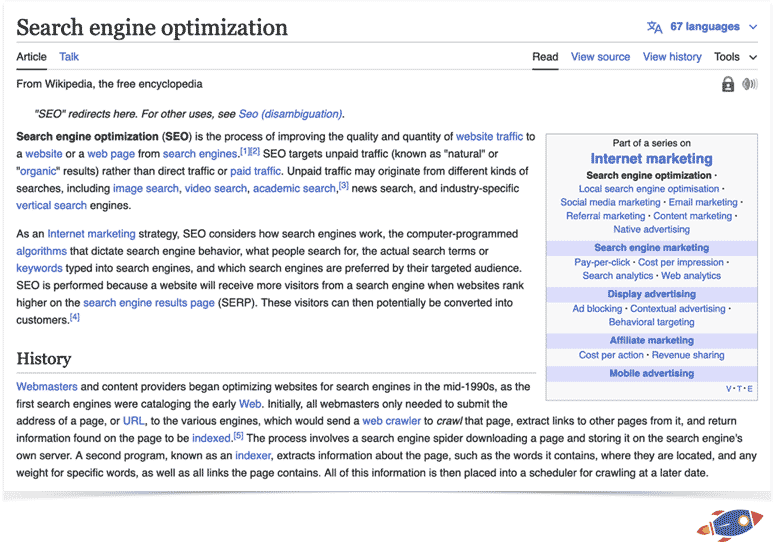Open Search engine marketing sidebar heading
The width and height of the screenshot is (774, 542).
click(652, 248)
